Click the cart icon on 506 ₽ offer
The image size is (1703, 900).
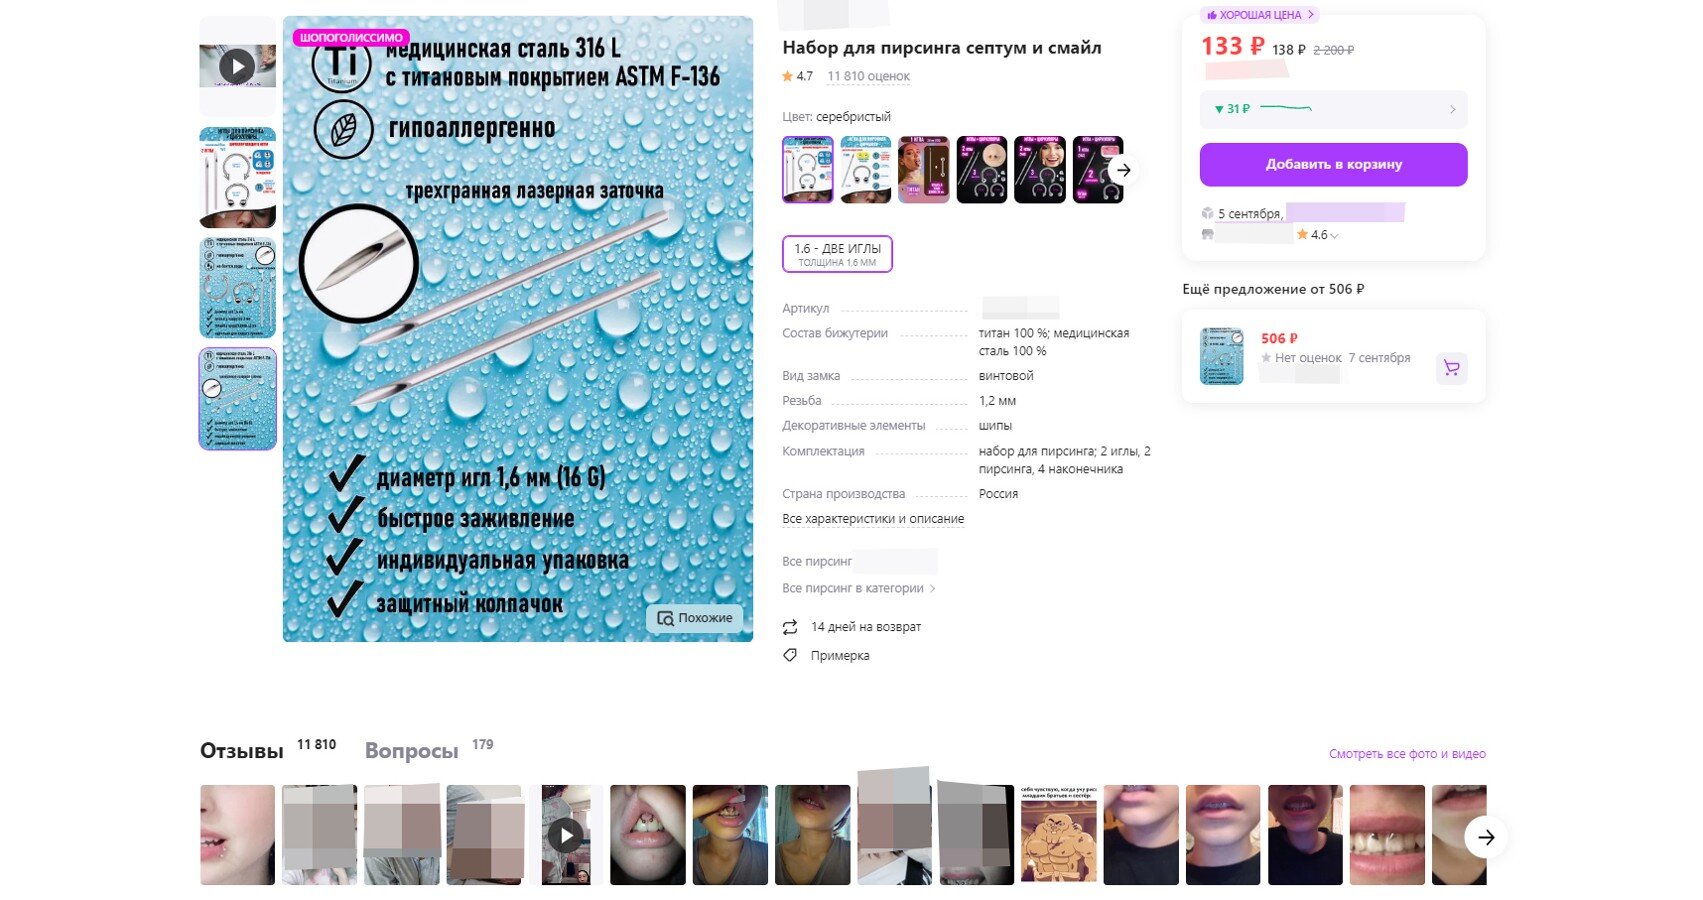[x=1451, y=368]
